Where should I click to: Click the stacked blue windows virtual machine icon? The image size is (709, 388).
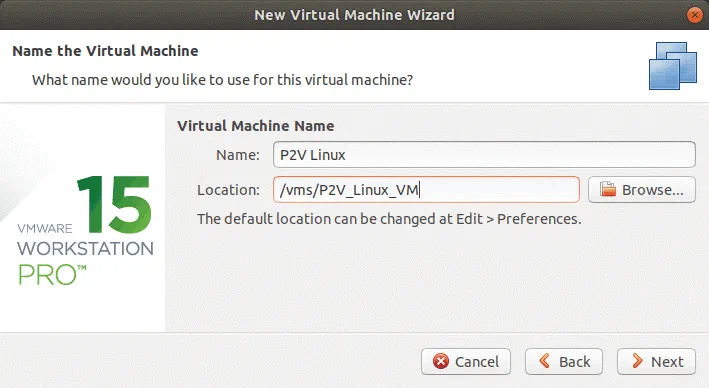coord(673,66)
